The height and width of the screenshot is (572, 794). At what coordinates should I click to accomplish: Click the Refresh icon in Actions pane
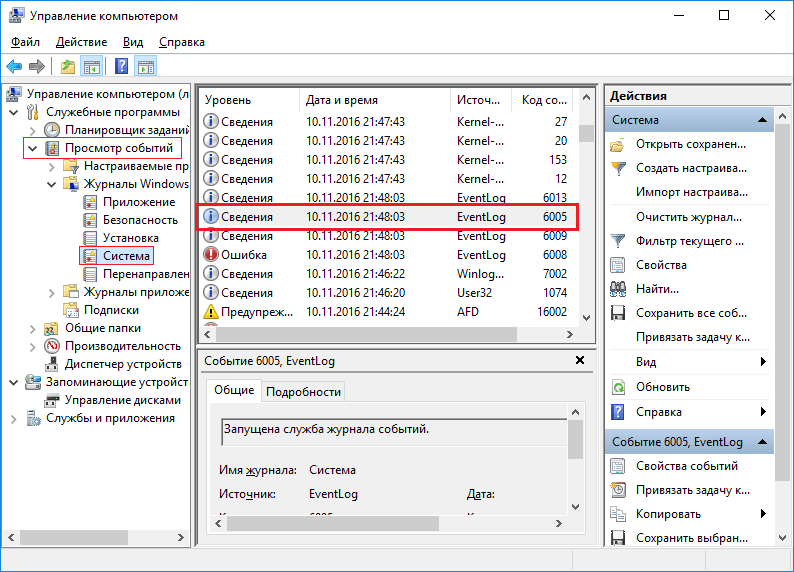pos(618,386)
